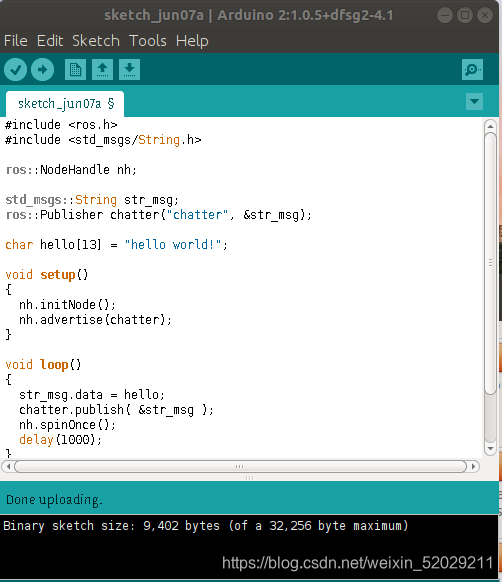Image resolution: width=502 pixels, height=582 pixels.
Task: Expand the tab options dropdown arrow
Action: (x=474, y=101)
